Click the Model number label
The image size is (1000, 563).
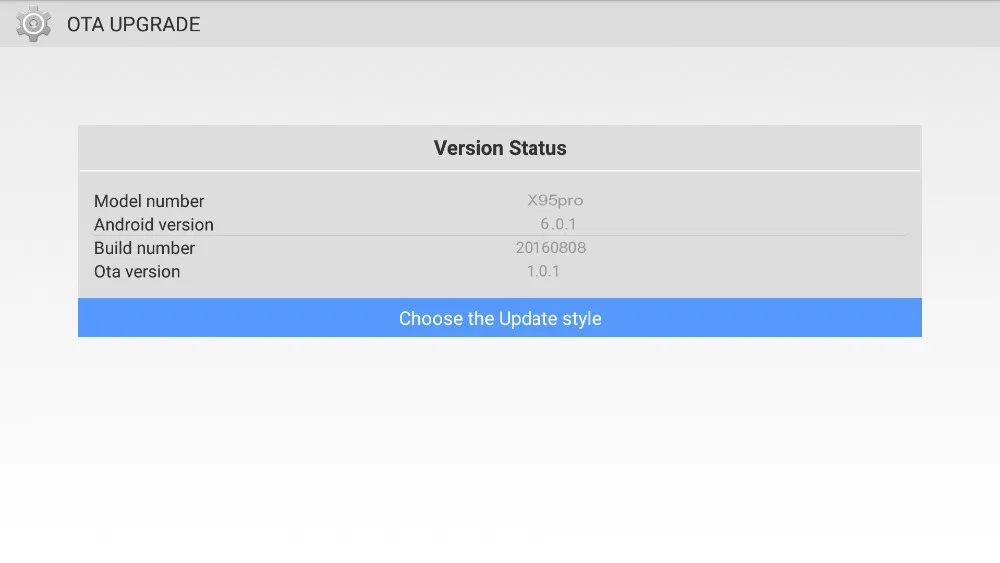[149, 201]
